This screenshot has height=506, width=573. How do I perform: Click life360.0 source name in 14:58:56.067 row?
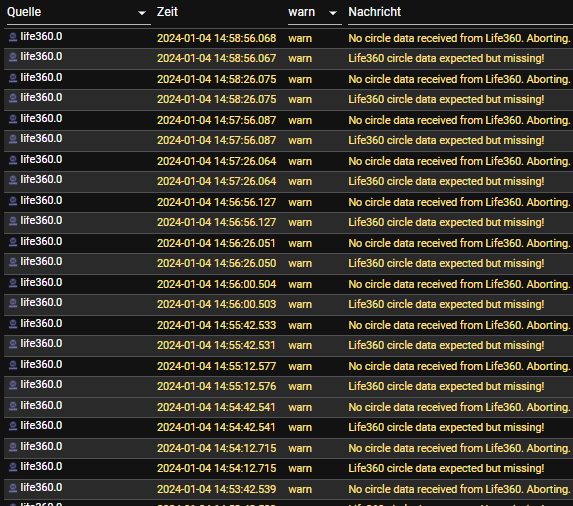click(x=41, y=57)
